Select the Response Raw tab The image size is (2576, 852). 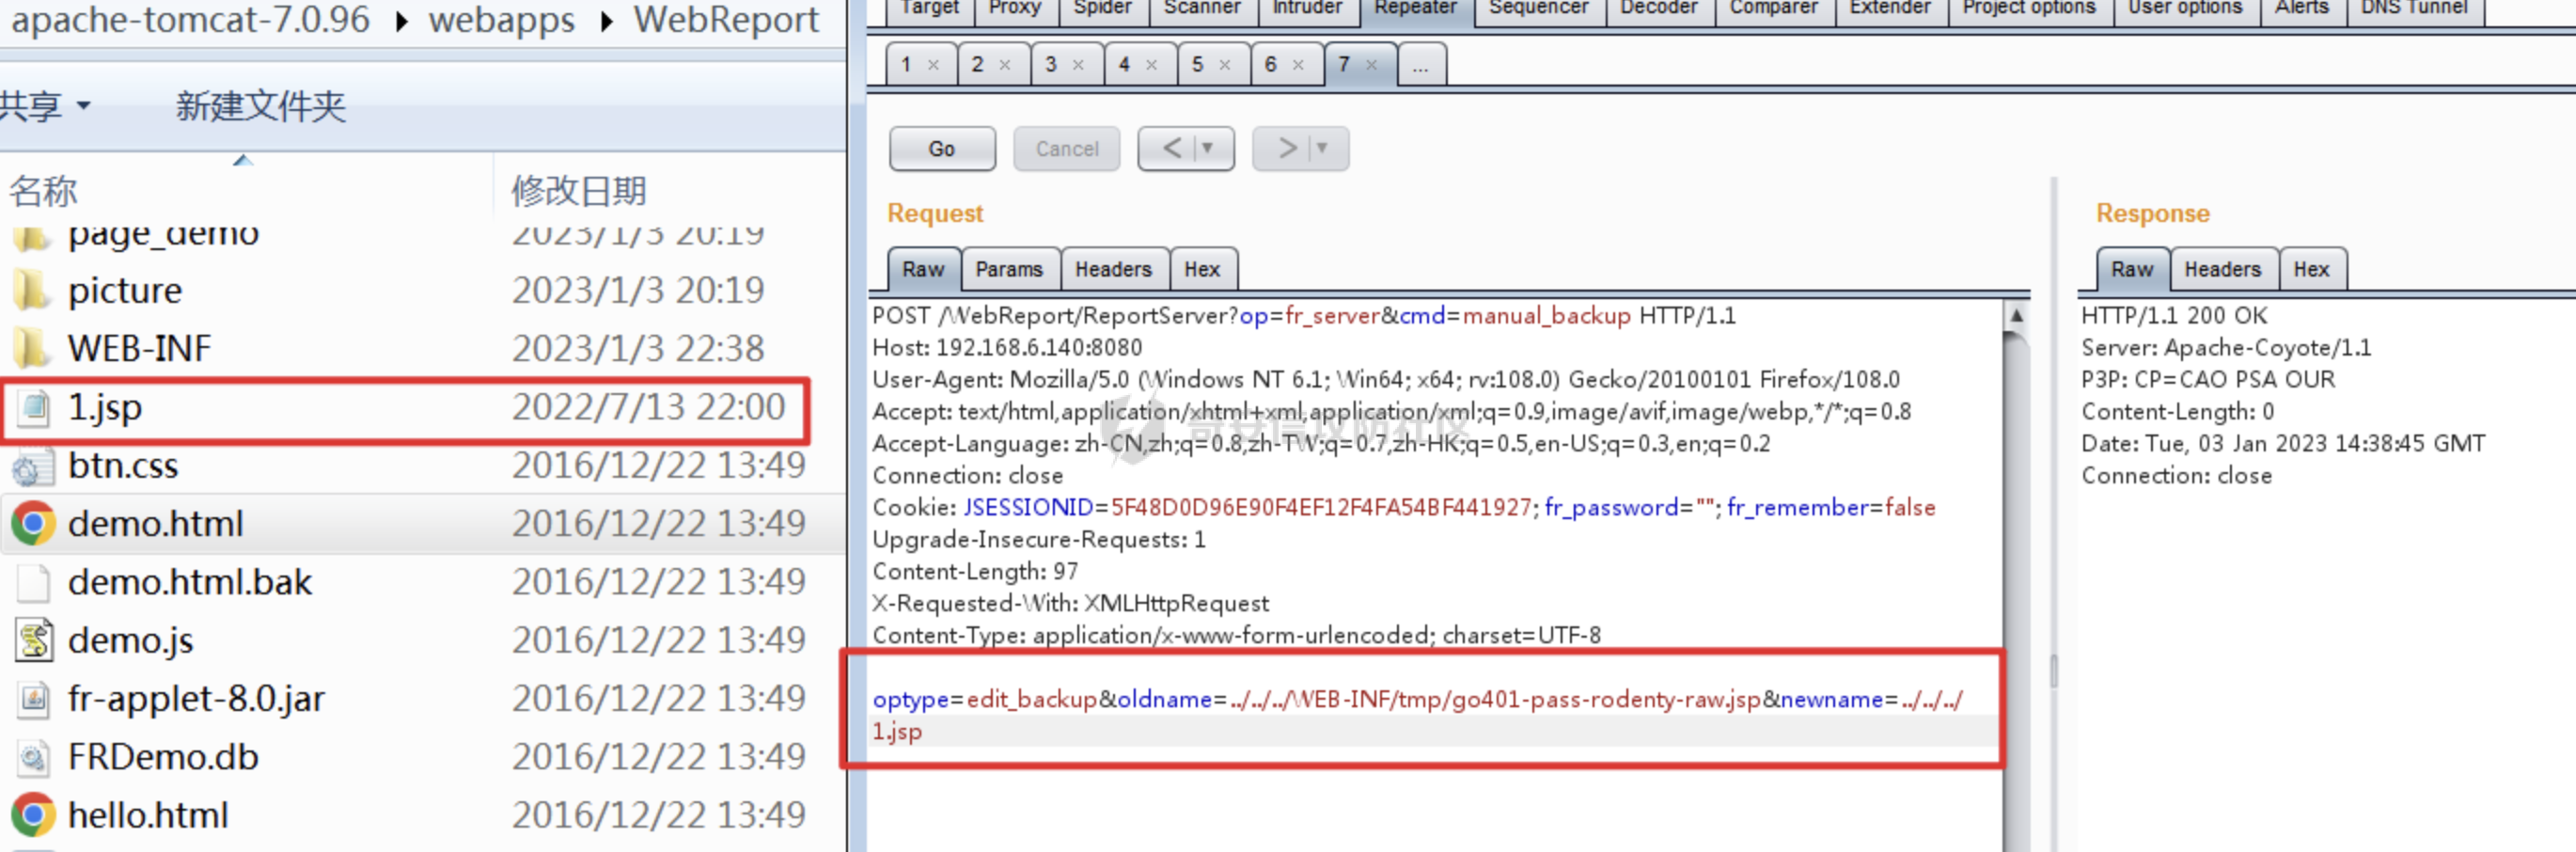coord(2132,269)
